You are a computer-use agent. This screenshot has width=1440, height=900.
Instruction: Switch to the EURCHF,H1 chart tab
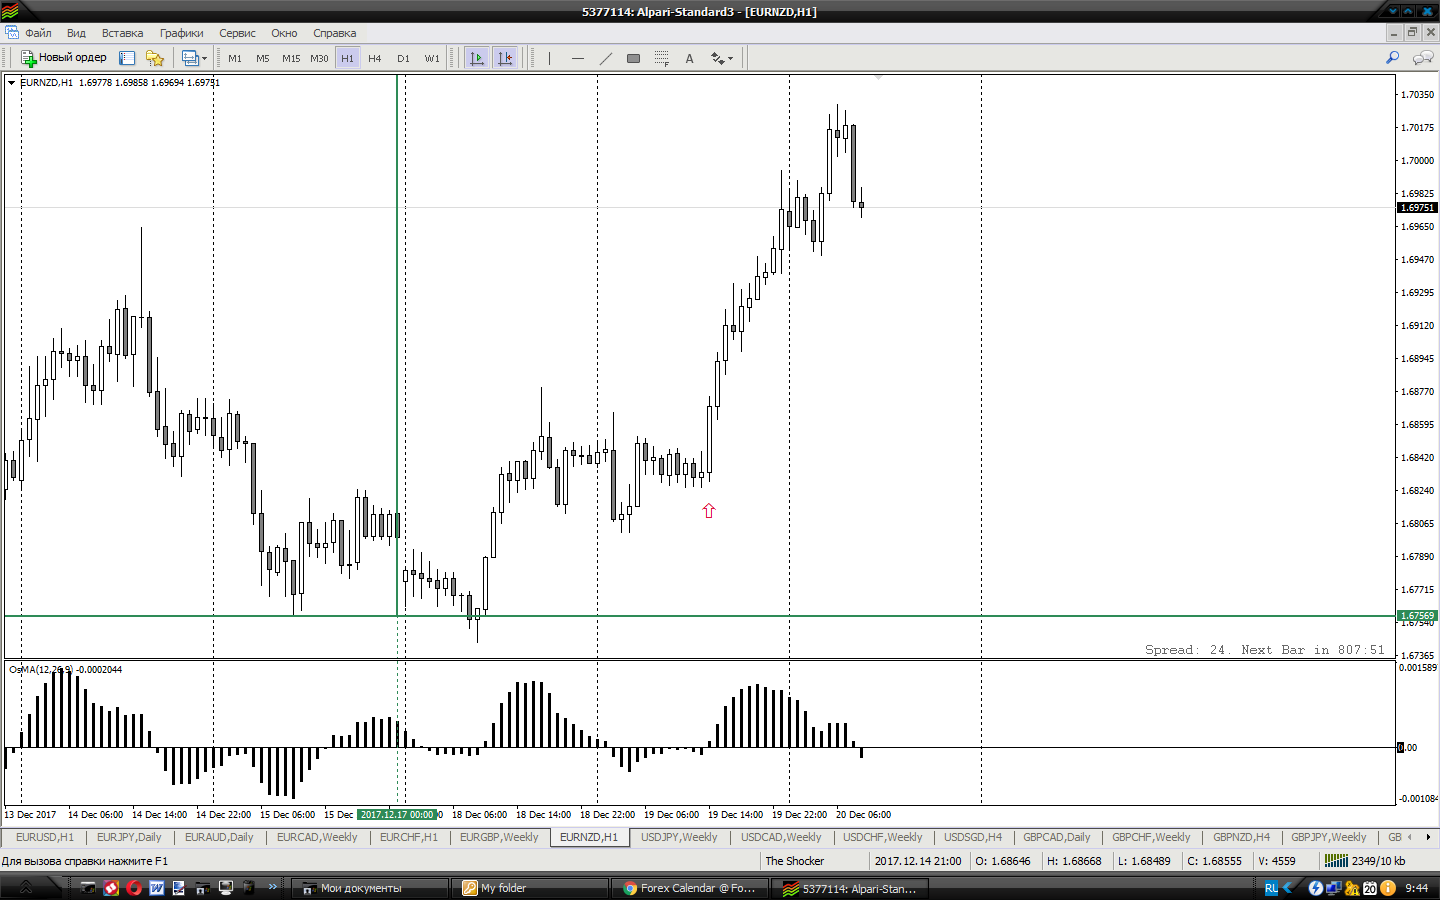click(409, 837)
